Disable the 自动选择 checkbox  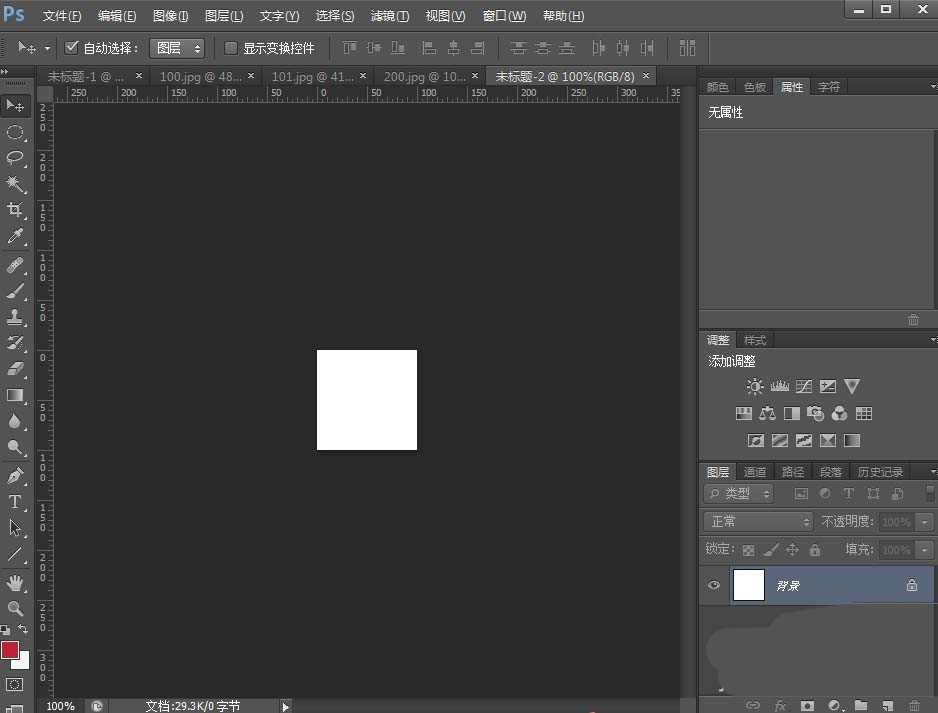click(71, 48)
